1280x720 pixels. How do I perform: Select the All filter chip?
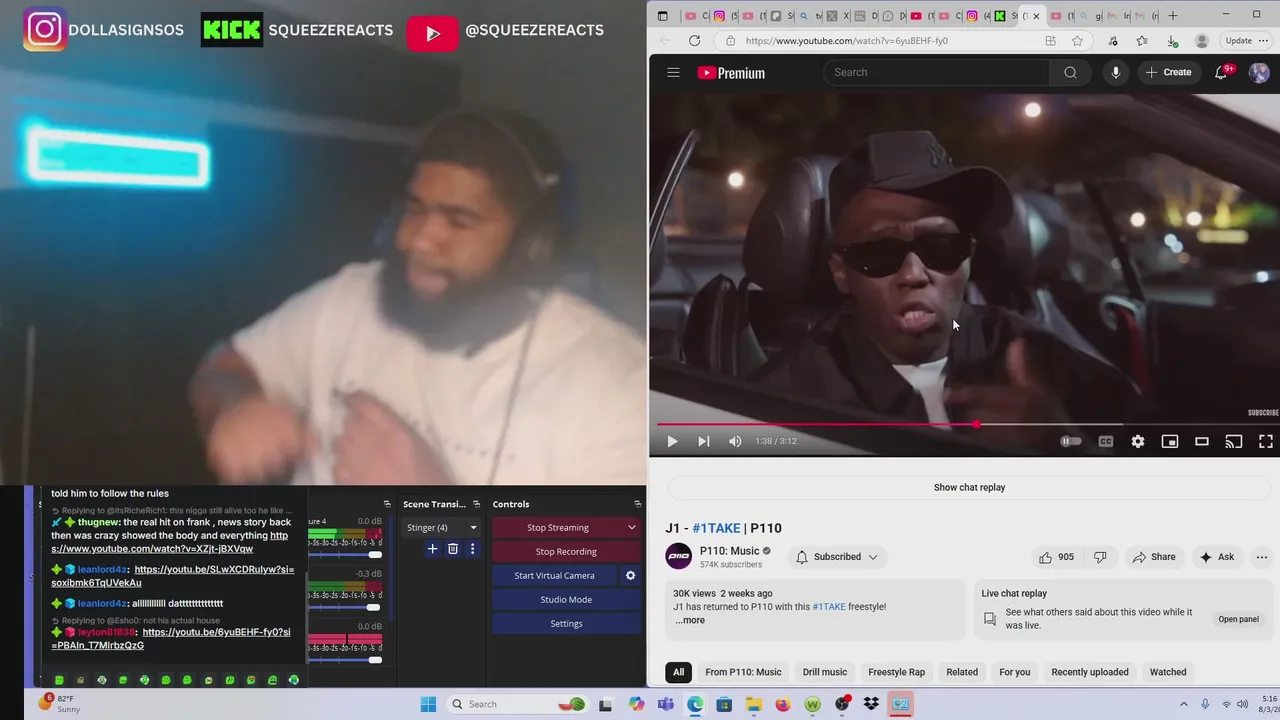[678, 672]
